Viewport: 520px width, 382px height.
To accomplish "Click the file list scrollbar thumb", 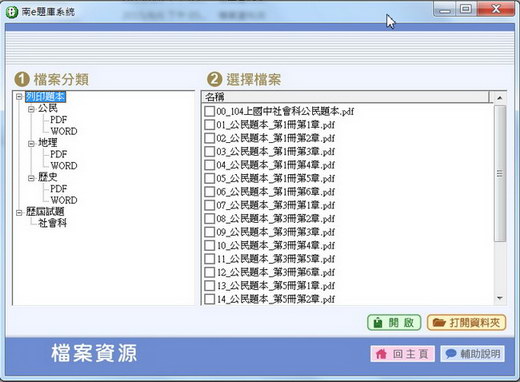I will coord(499,173).
